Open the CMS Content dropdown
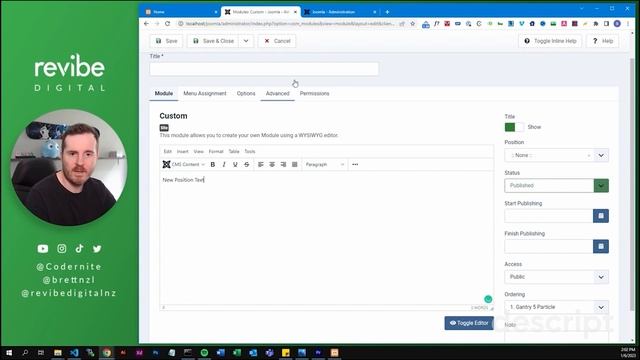The height and width of the screenshot is (360, 640). [184, 164]
